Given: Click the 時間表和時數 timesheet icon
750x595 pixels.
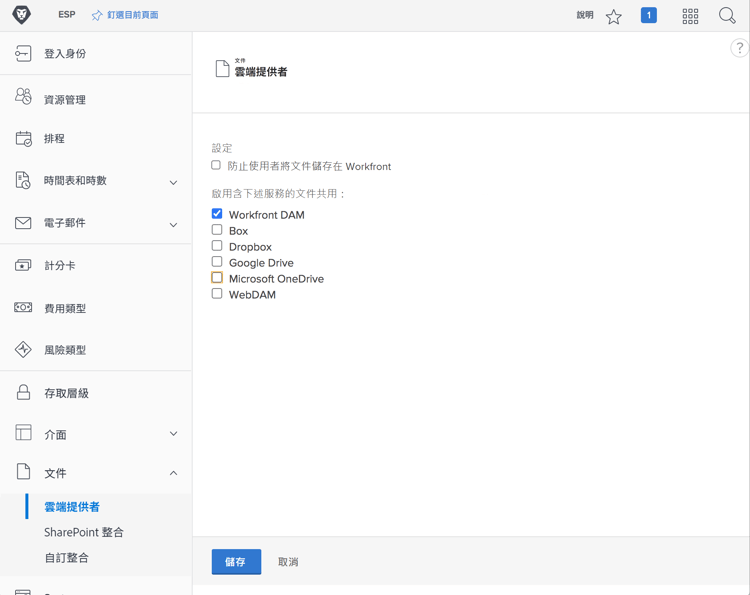Looking at the screenshot, I should (23, 180).
